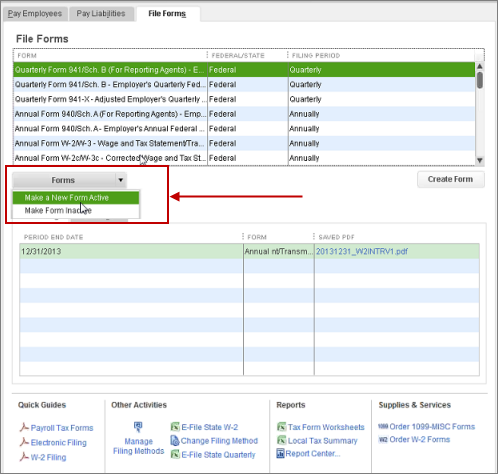This screenshot has height=474, width=498.
Task: Select Quarterly Form 941-X Adjusted Employer's row
Action: (244, 99)
